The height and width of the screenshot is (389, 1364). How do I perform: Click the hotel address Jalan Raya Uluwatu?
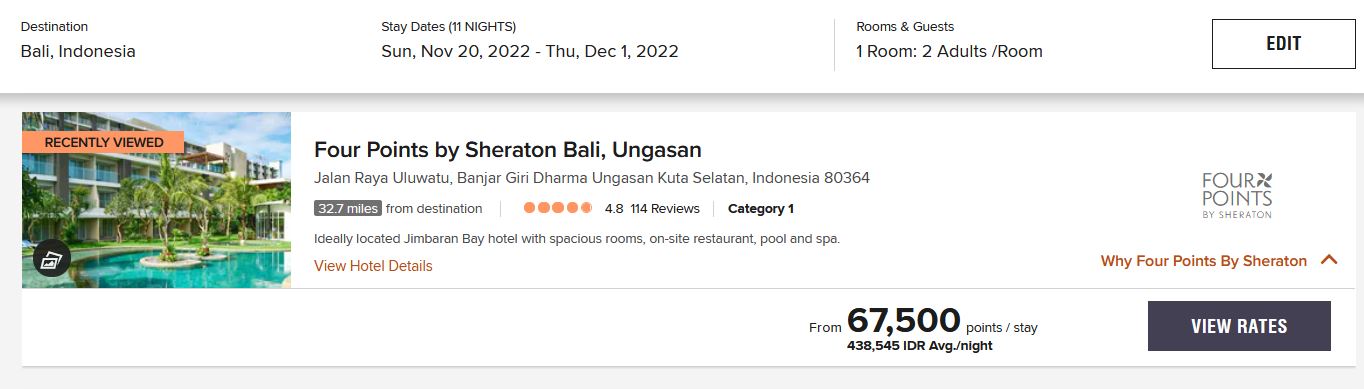(592, 178)
